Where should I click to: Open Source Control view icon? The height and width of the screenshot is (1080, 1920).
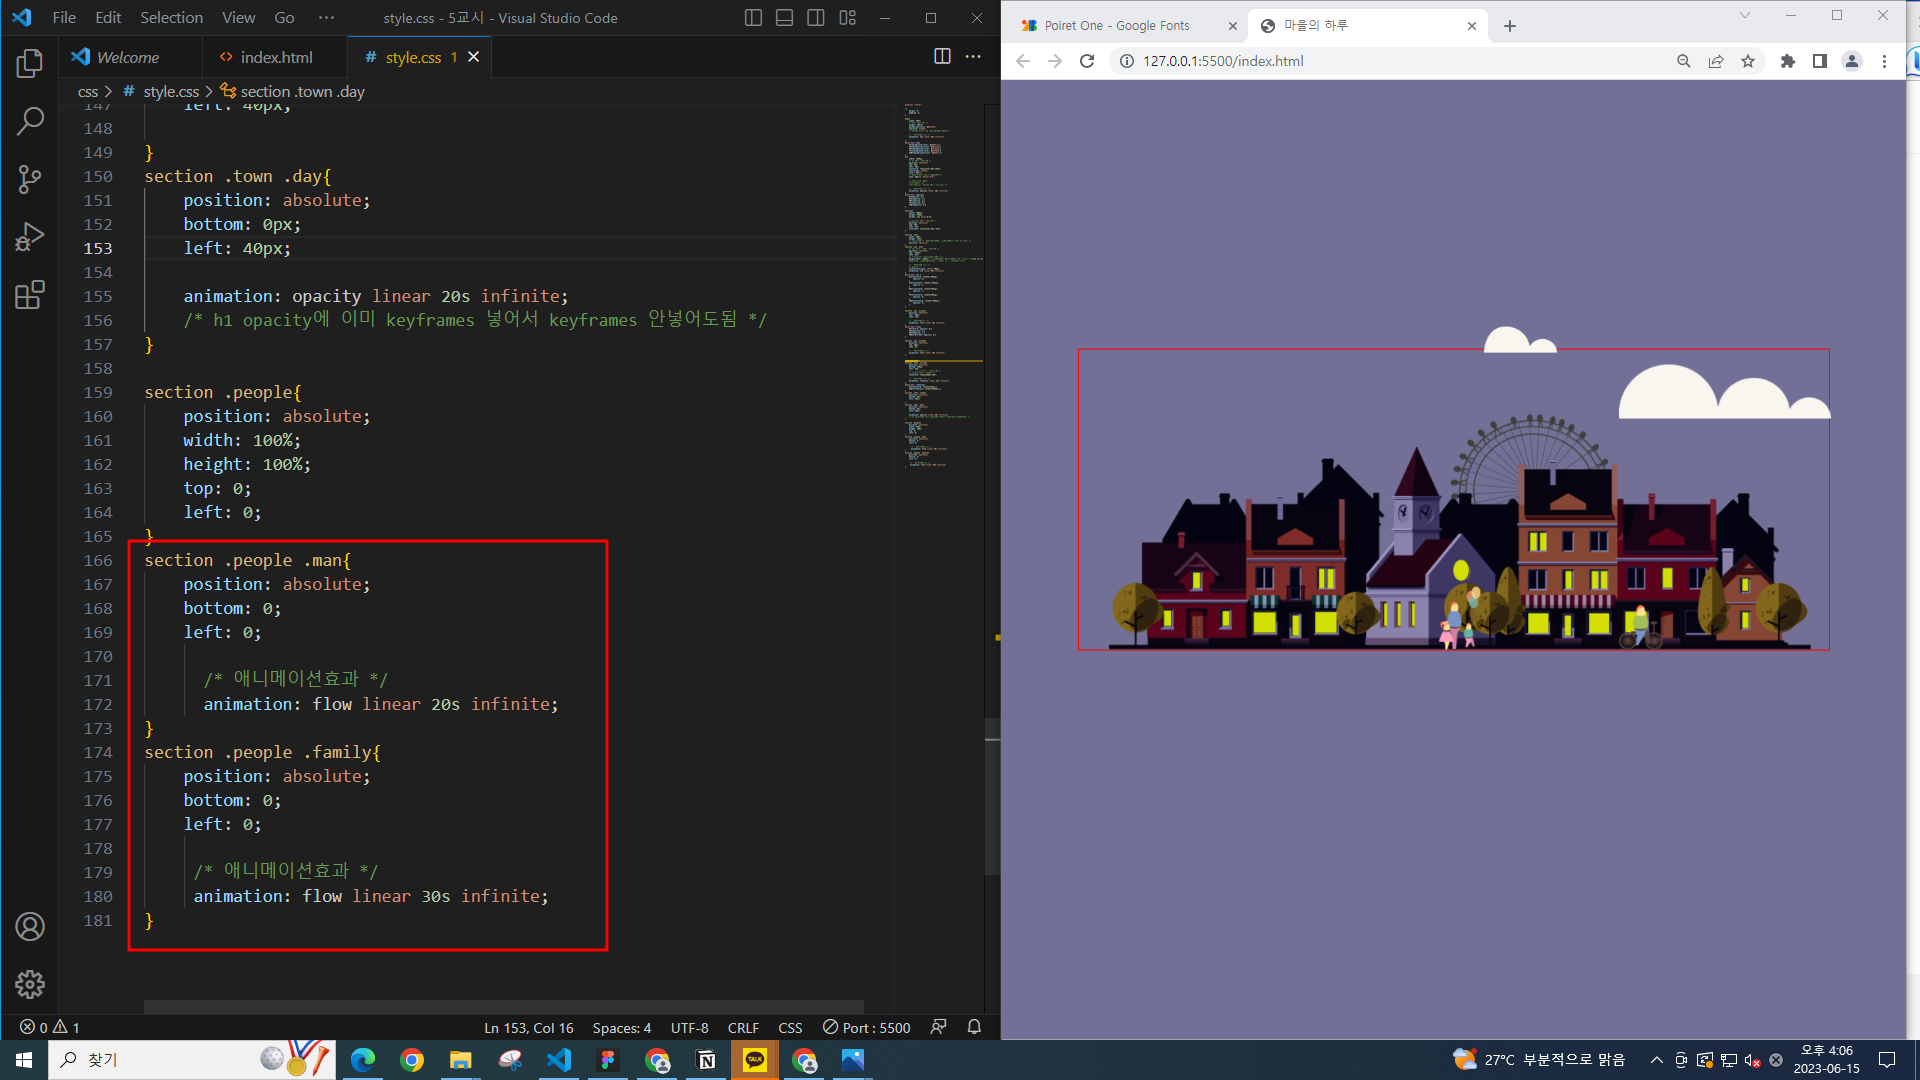30,180
